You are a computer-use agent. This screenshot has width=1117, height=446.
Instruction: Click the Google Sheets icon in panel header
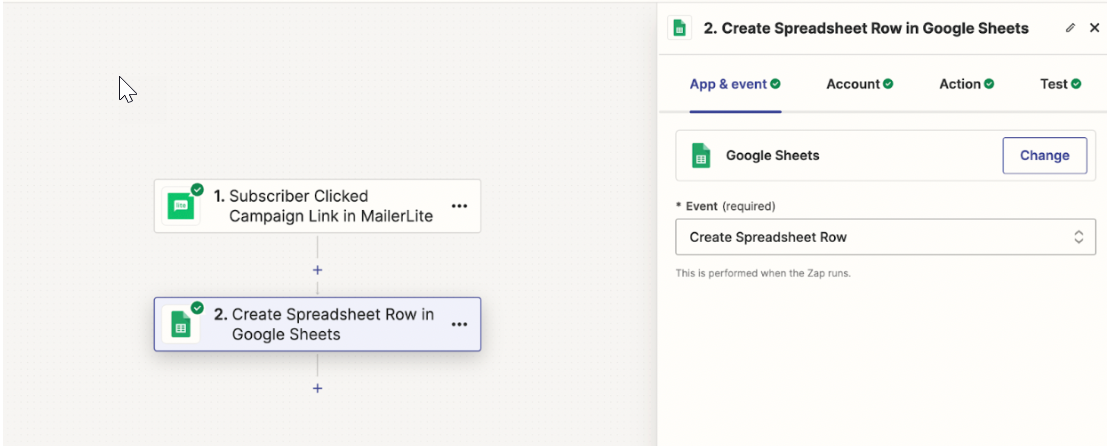click(x=680, y=28)
